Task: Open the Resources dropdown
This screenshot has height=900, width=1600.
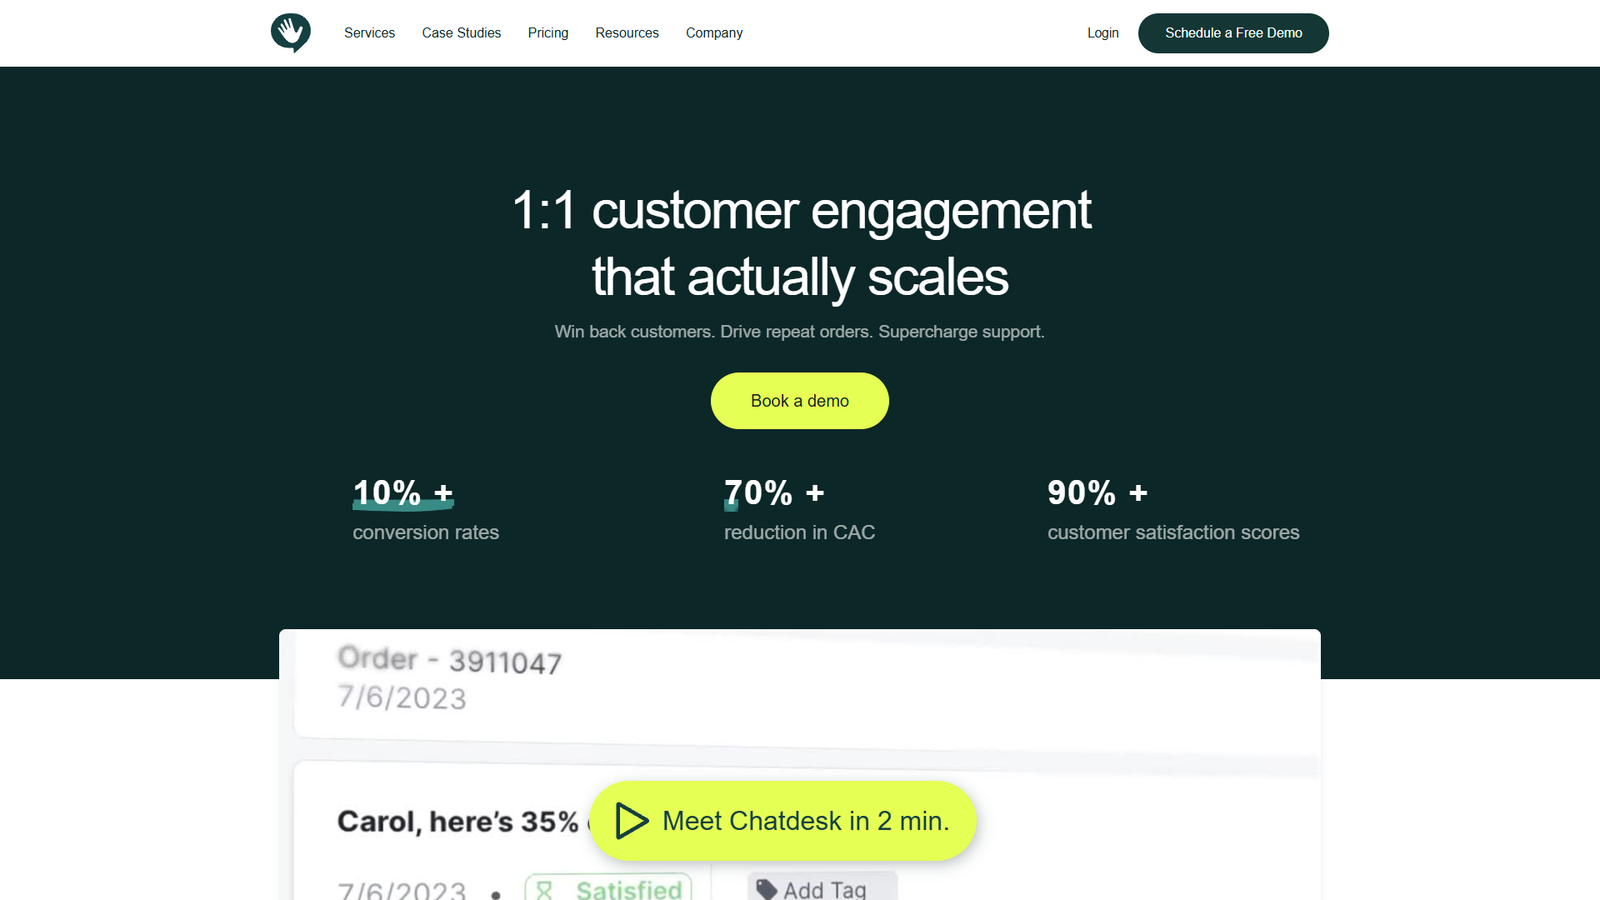Action: (x=627, y=33)
